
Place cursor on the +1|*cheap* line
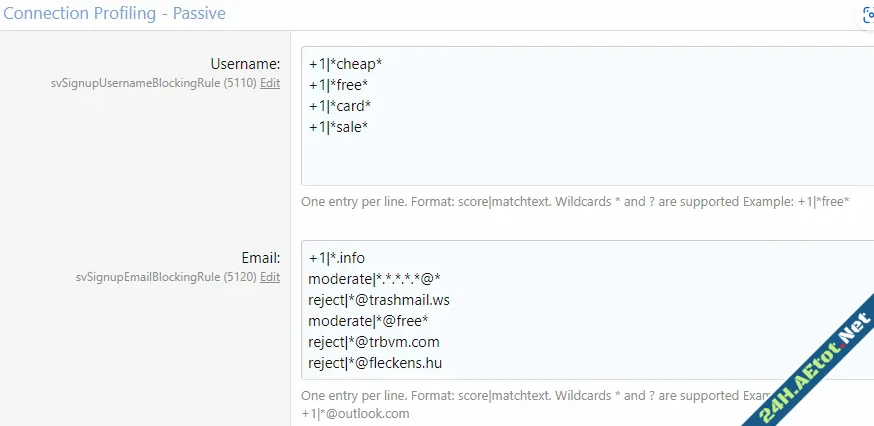[x=346, y=64]
